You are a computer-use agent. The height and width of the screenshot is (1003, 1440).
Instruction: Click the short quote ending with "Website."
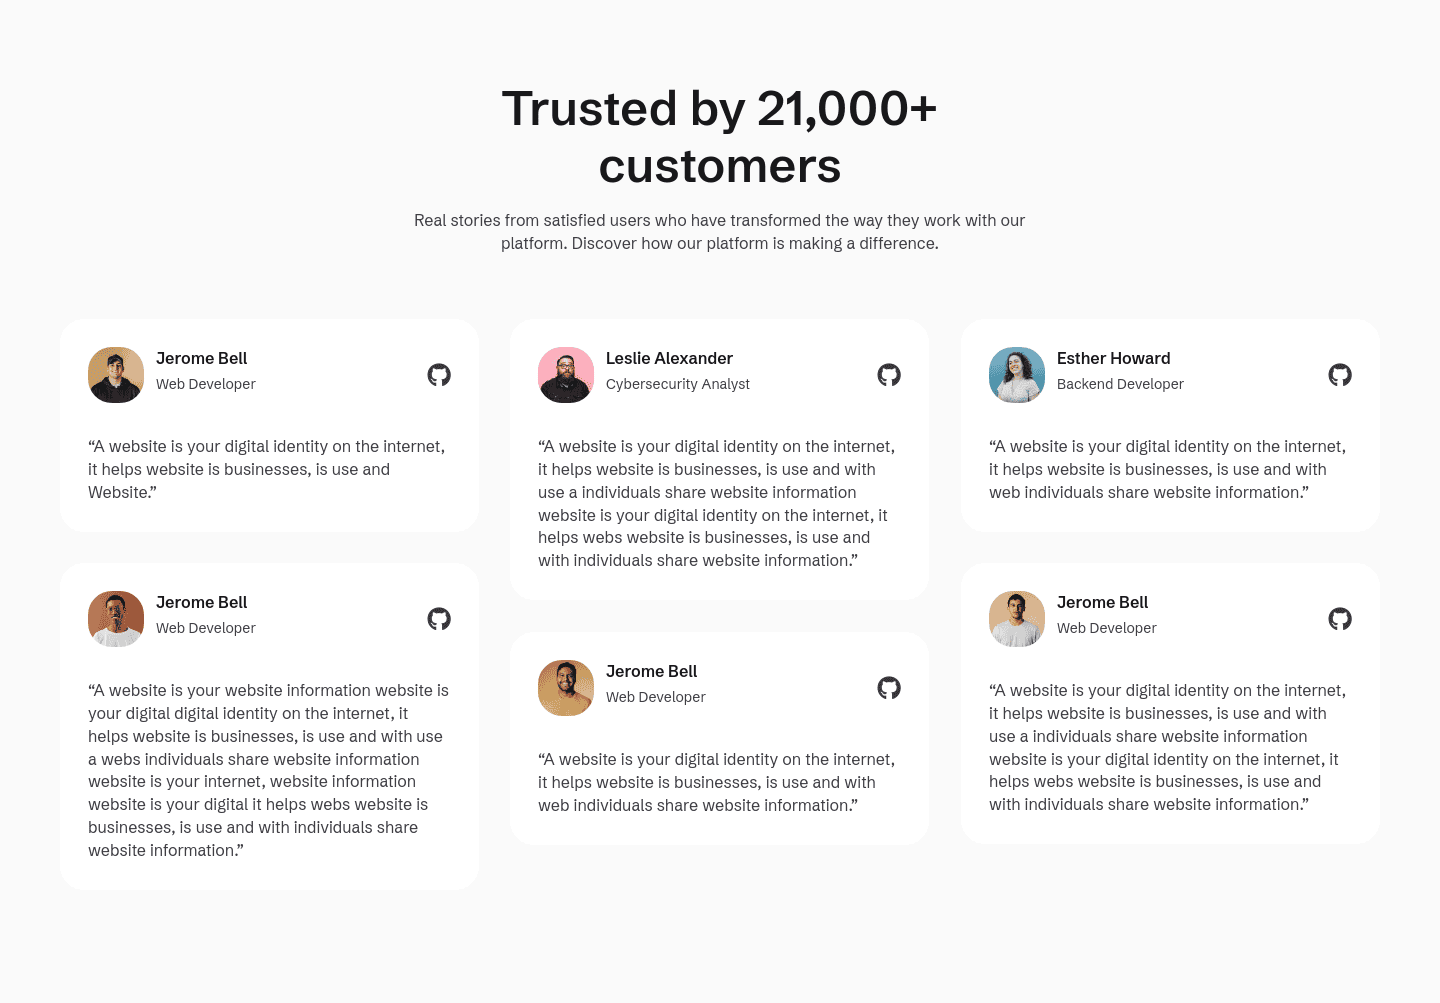(x=267, y=469)
